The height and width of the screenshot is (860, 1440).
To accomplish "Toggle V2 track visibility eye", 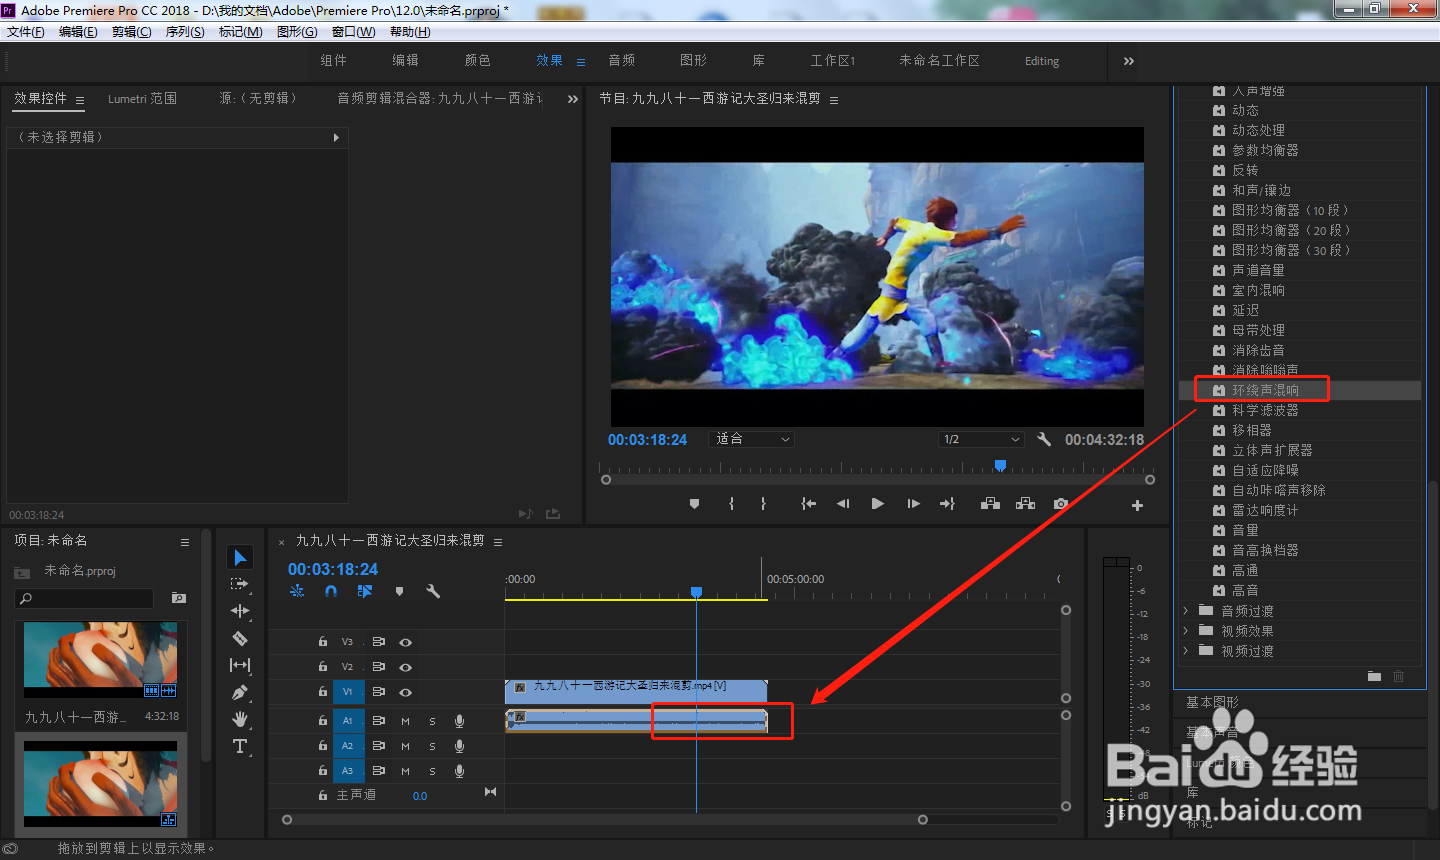I will [x=406, y=667].
